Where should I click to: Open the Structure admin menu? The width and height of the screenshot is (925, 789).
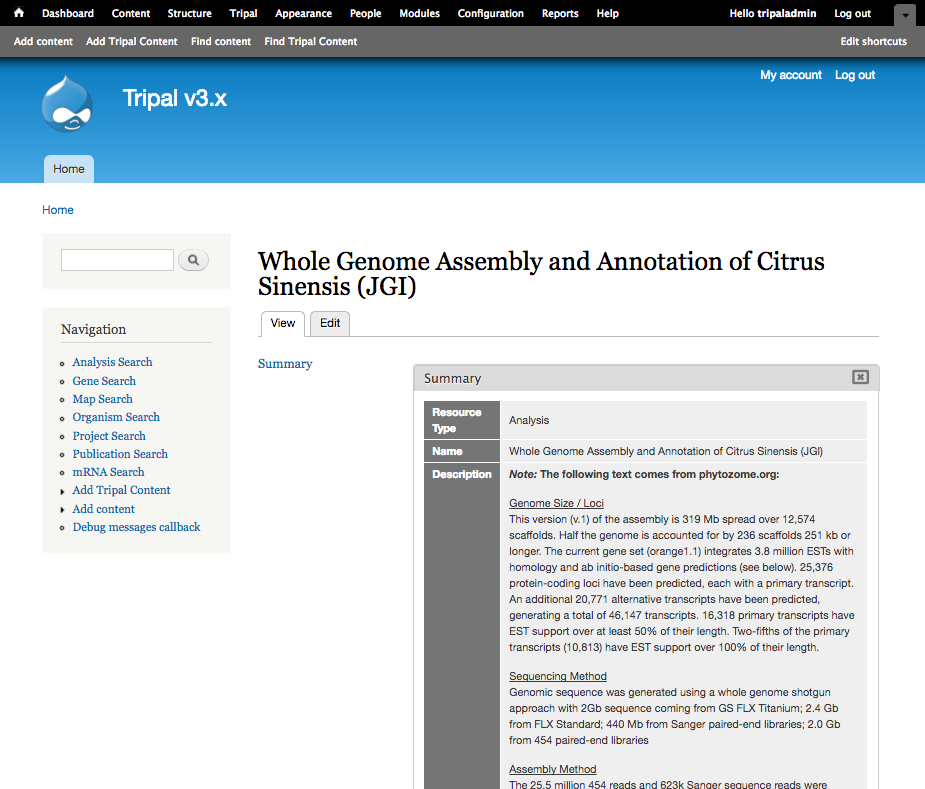click(189, 13)
